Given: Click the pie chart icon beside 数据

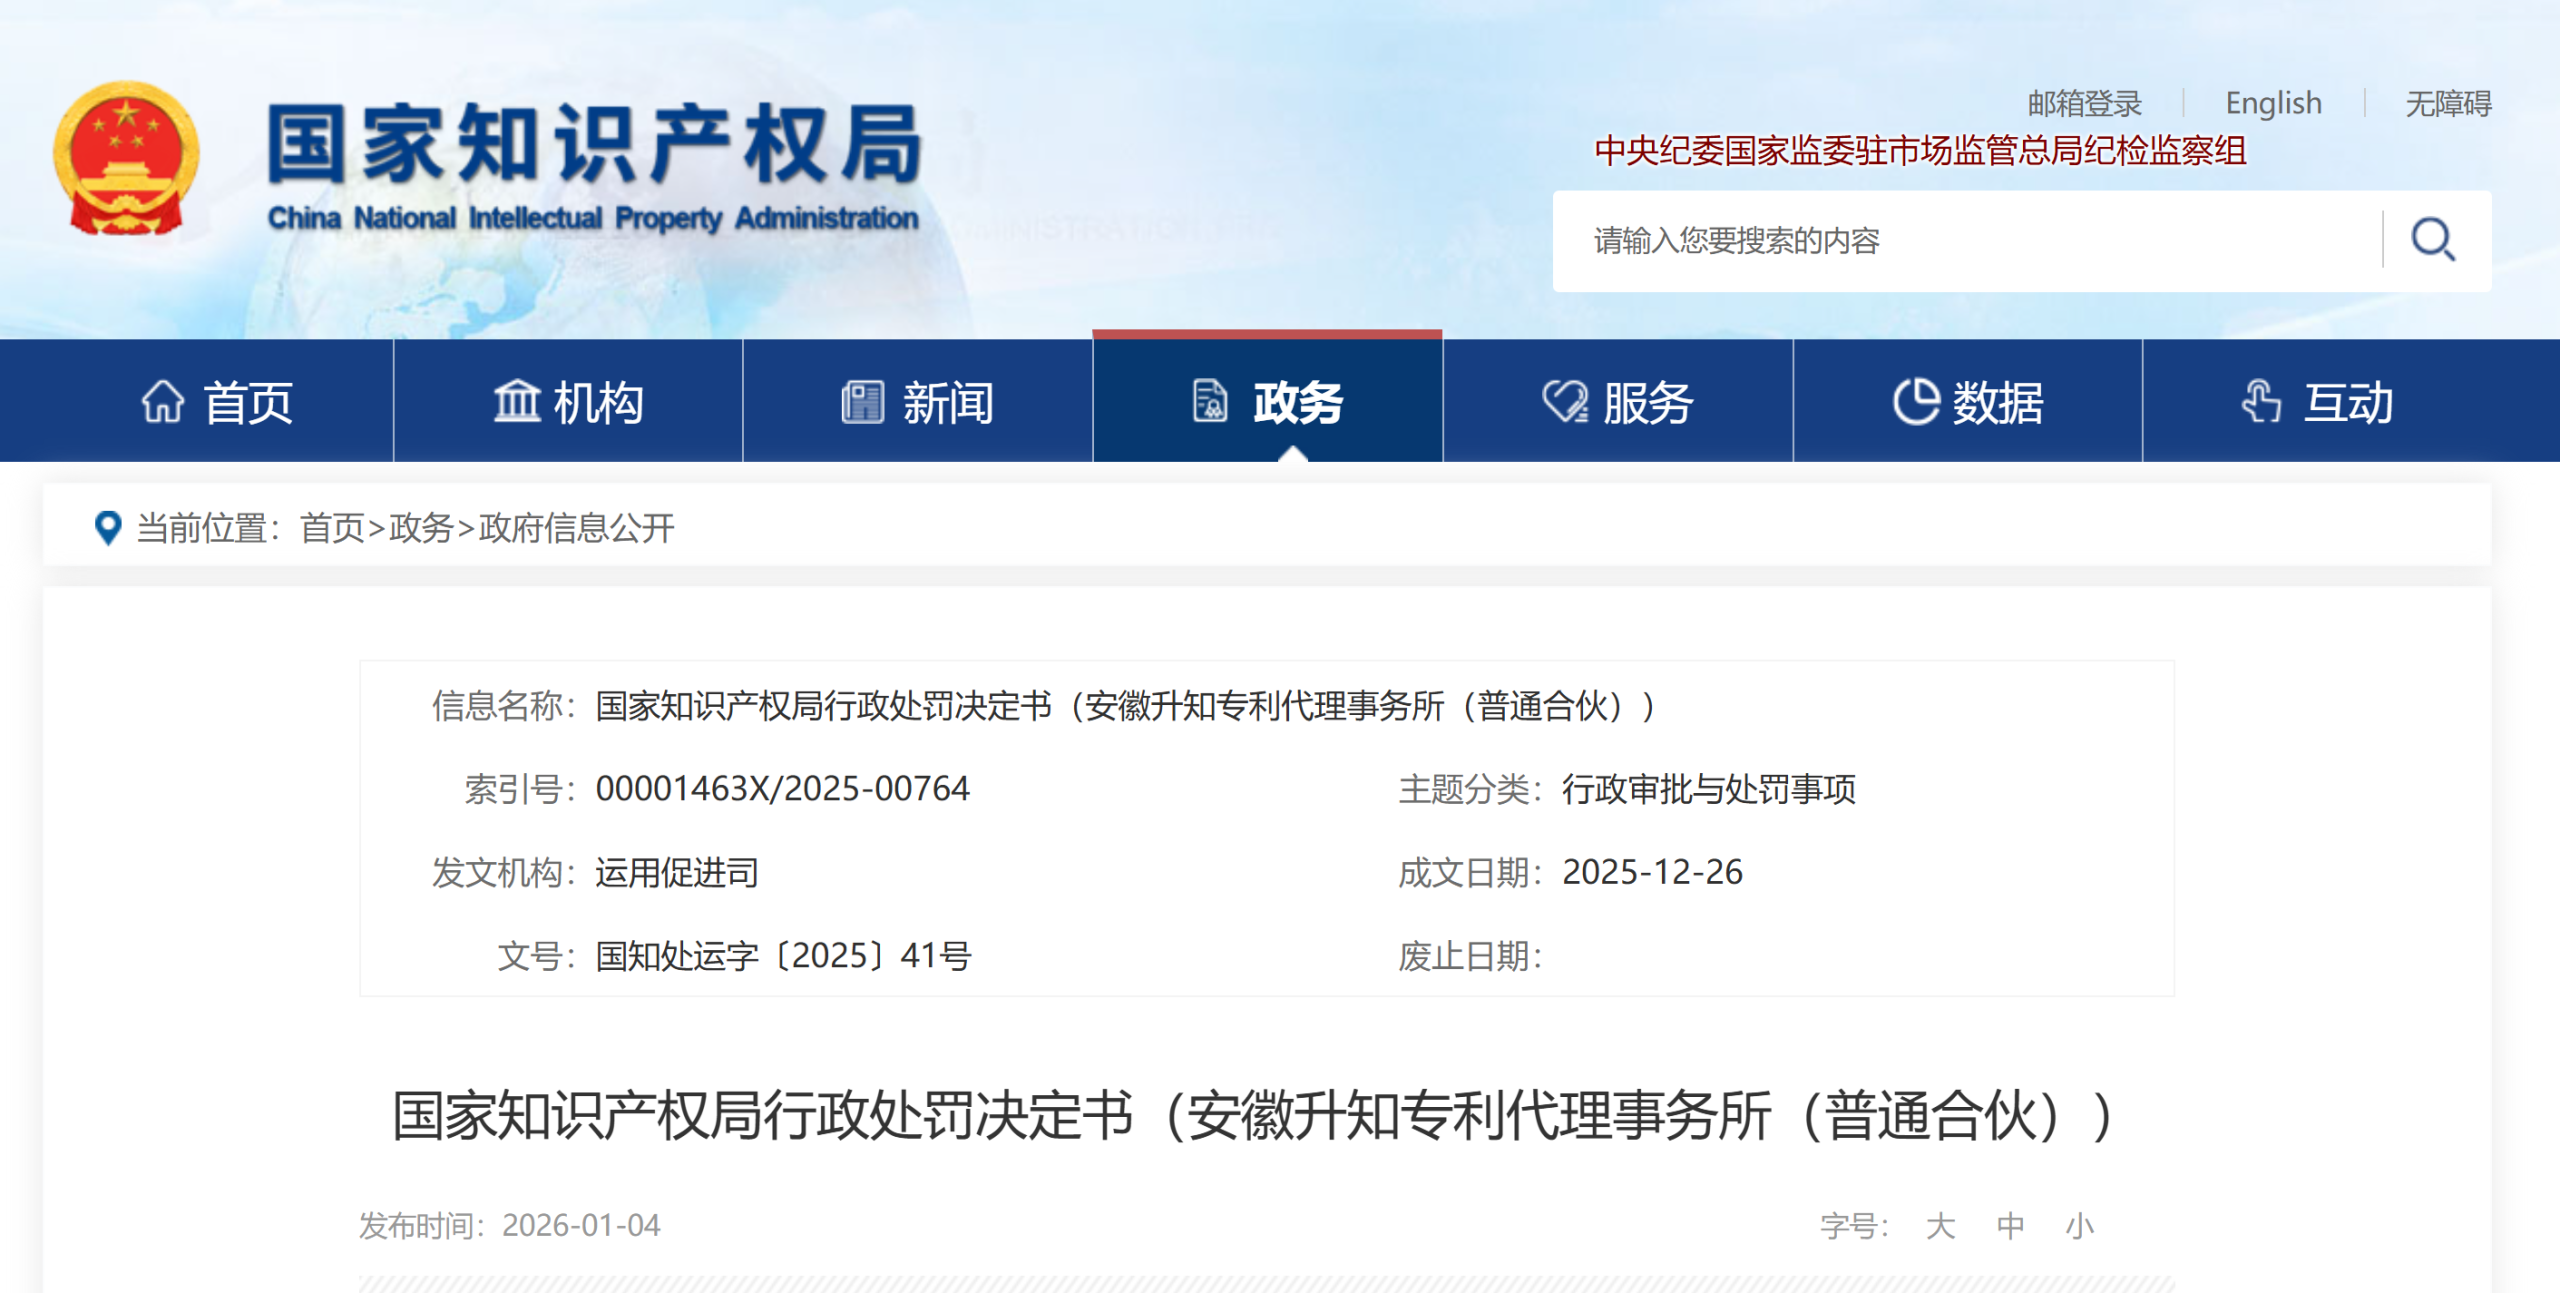Looking at the screenshot, I should click(1916, 402).
